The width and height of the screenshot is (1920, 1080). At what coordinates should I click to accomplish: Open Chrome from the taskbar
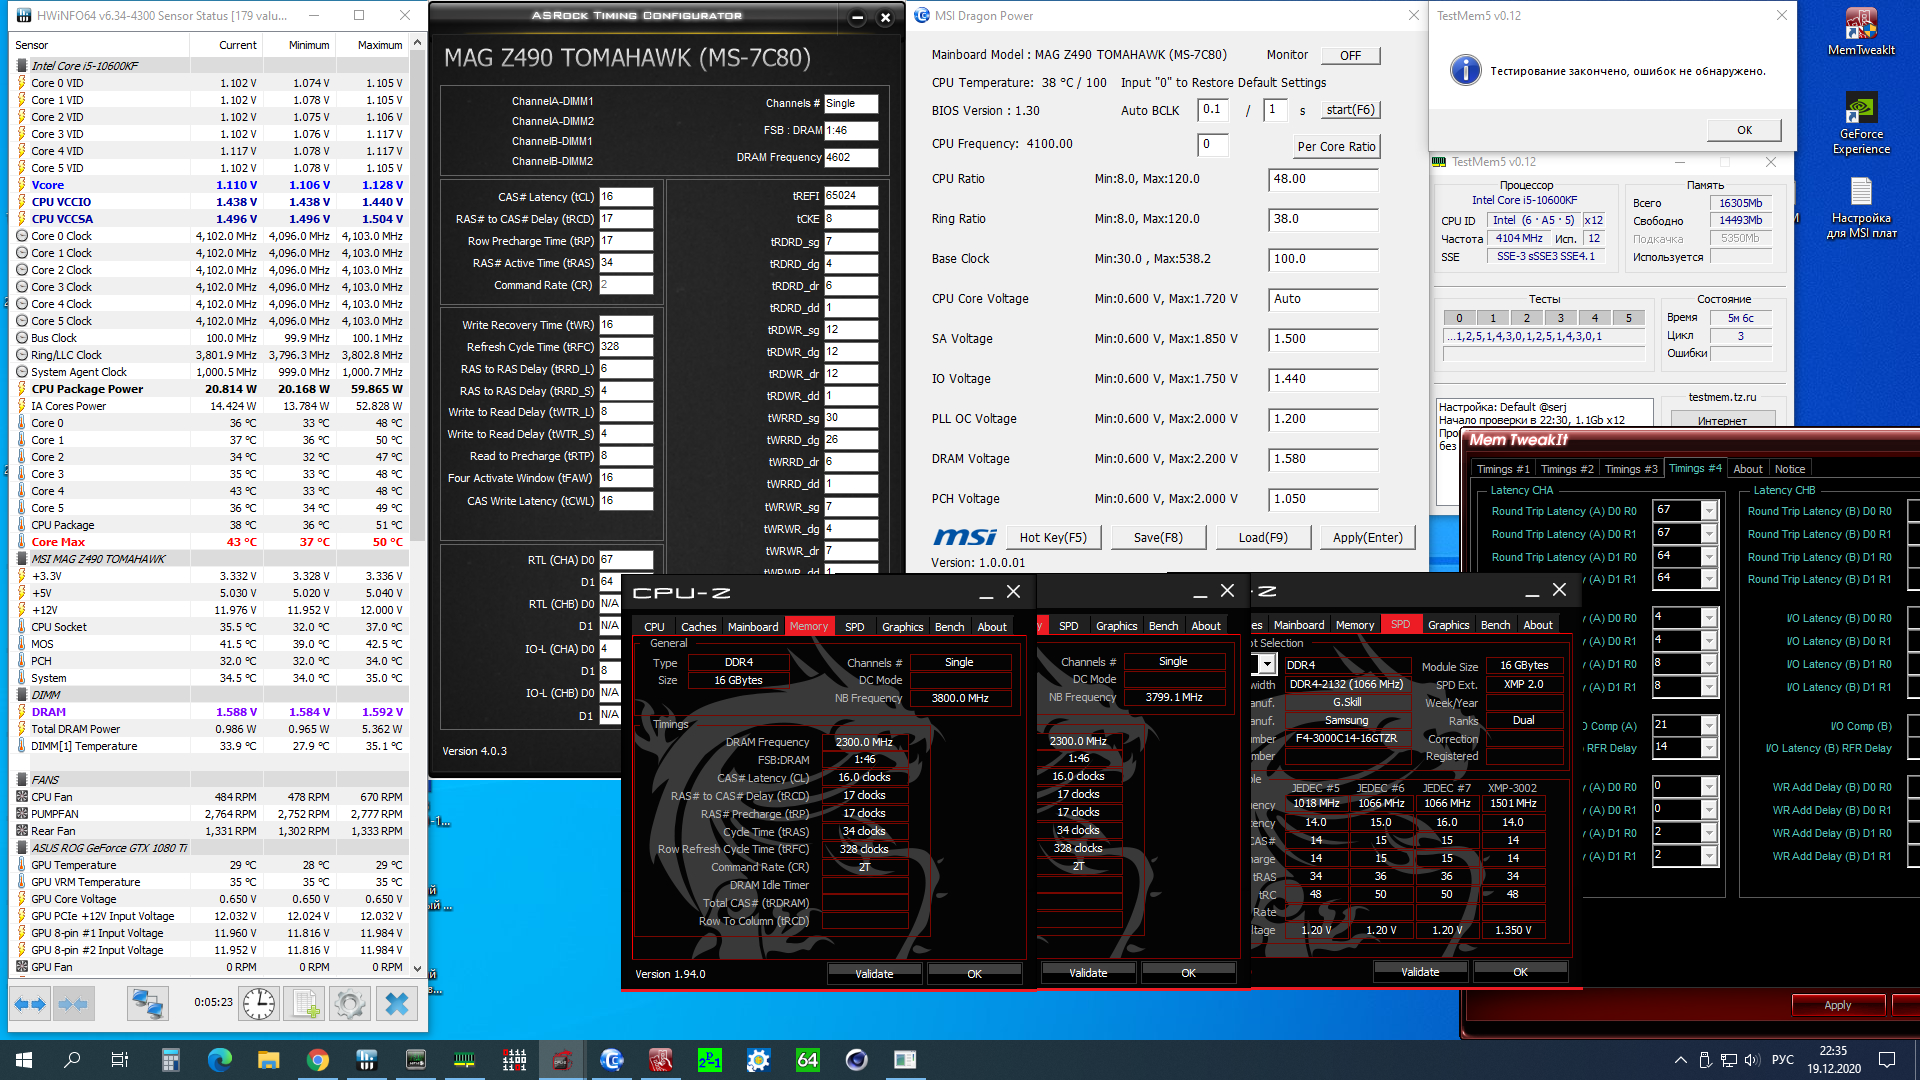pos(318,1060)
